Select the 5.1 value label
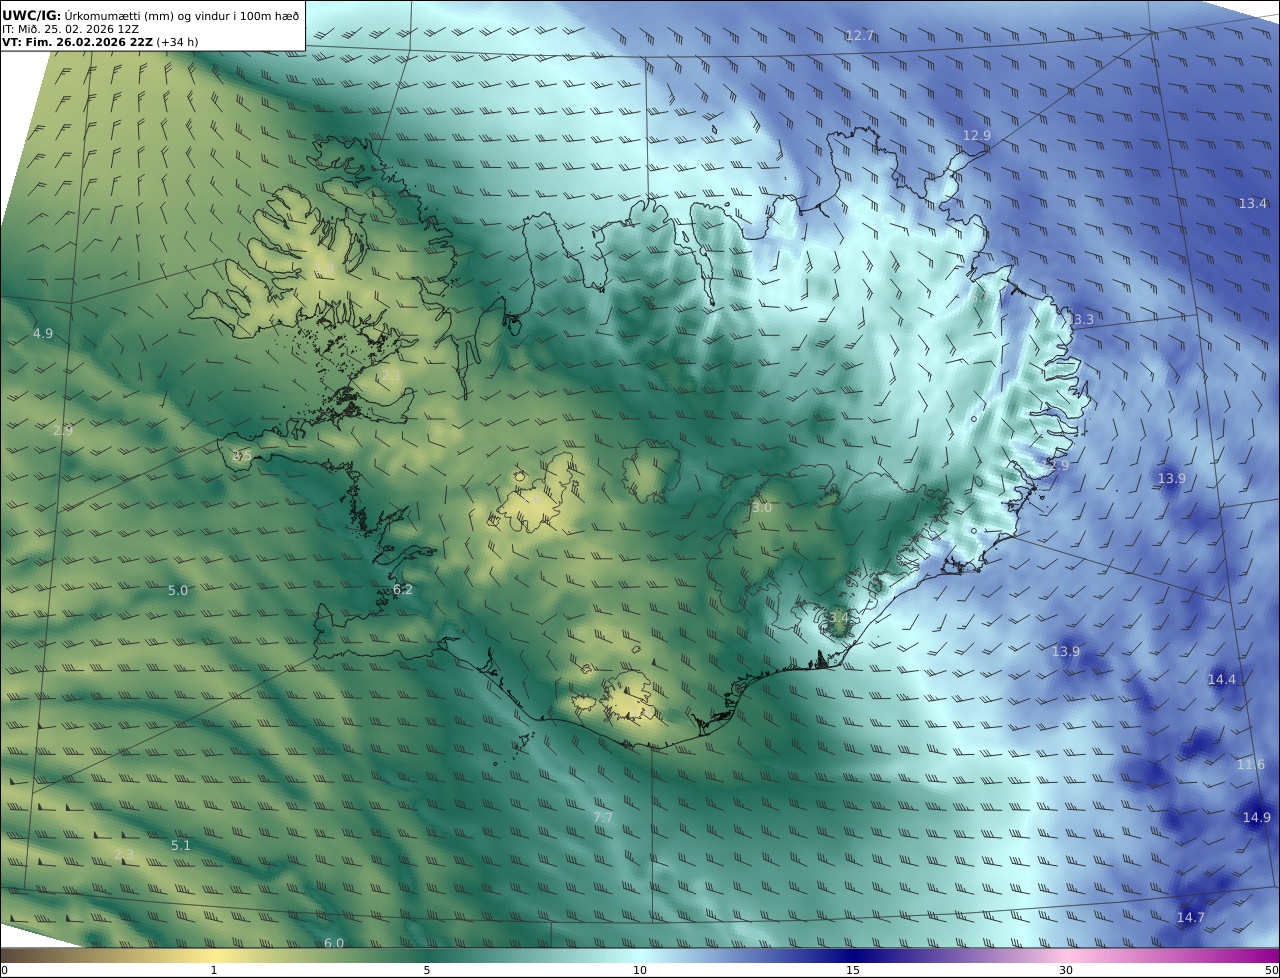The image size is (1280, 978). pos(181,845)
